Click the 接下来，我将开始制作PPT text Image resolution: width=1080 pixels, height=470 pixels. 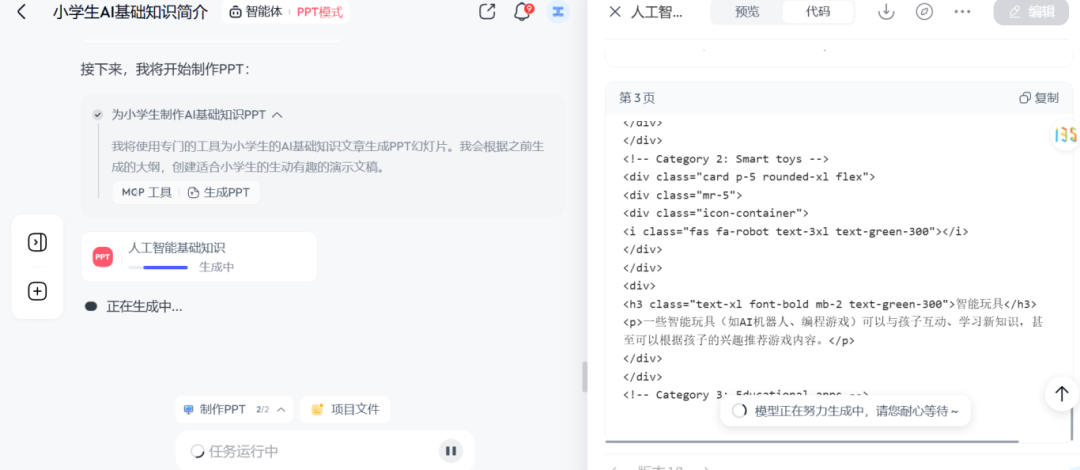coord(165,69)
